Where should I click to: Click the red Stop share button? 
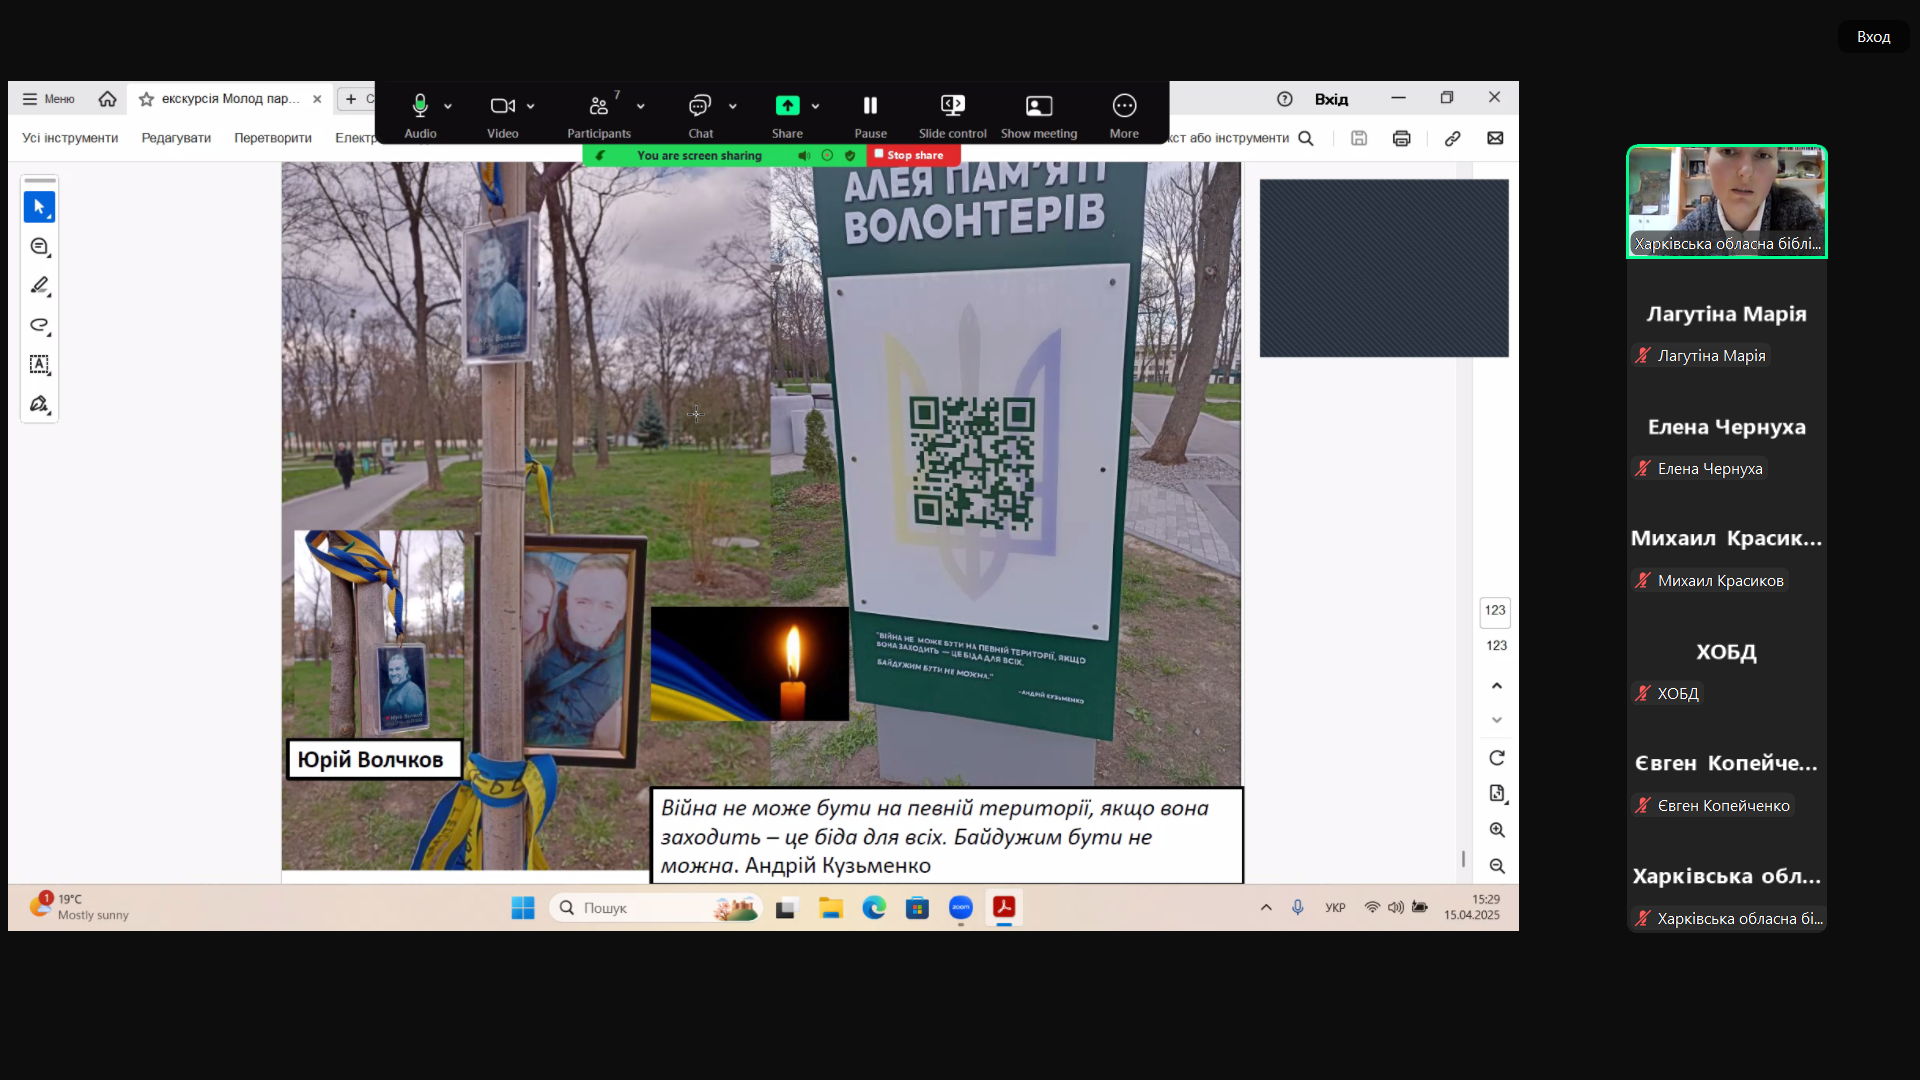tap(909, 155)
